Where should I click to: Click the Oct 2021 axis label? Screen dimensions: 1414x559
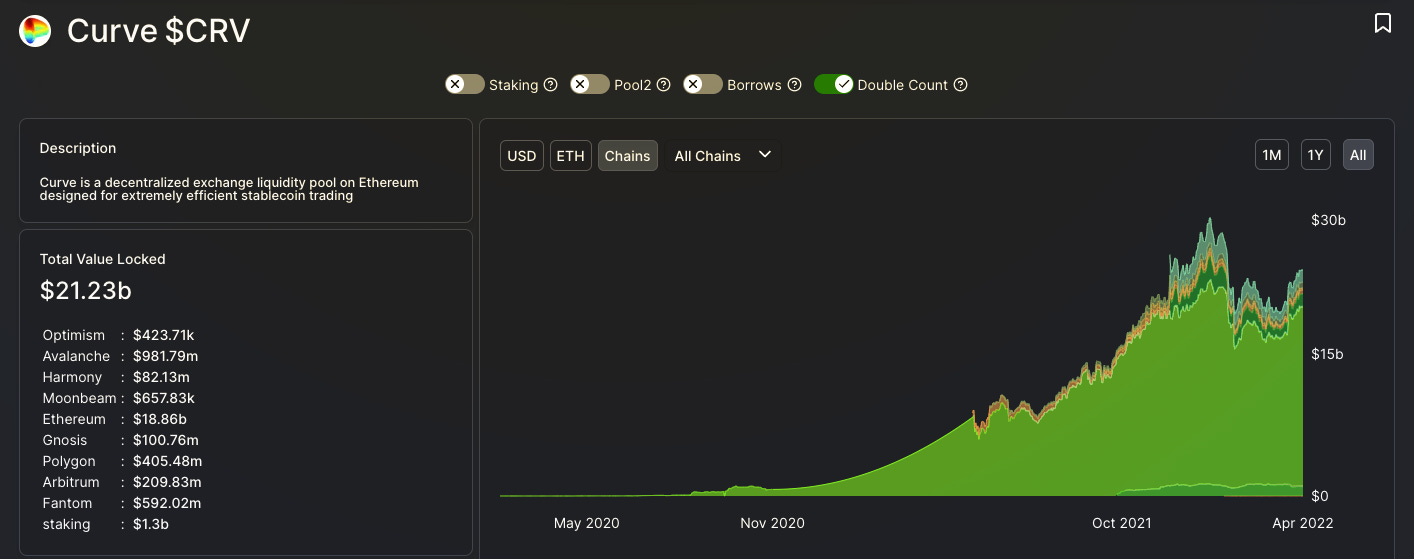tap(1121, 523)
